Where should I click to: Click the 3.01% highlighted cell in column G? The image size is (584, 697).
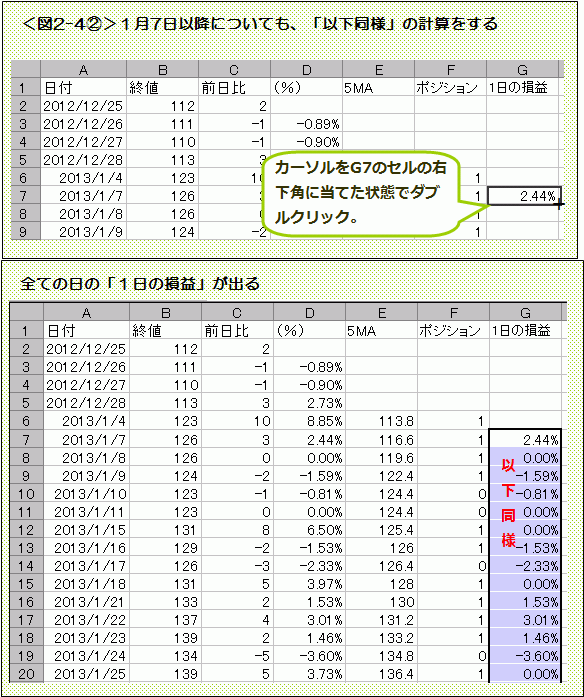click(525, 620)
